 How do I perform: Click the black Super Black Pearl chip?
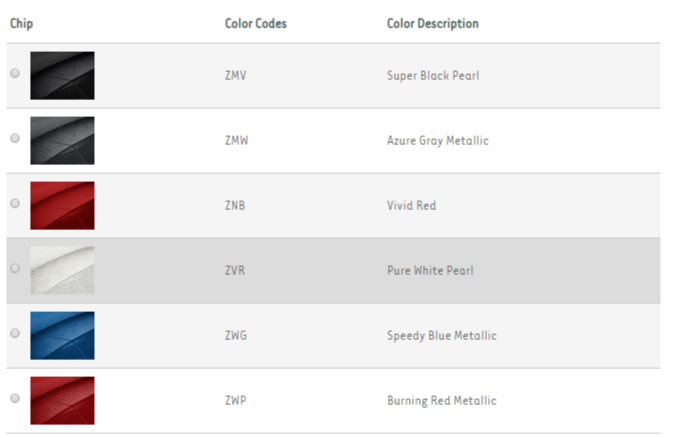62,76
